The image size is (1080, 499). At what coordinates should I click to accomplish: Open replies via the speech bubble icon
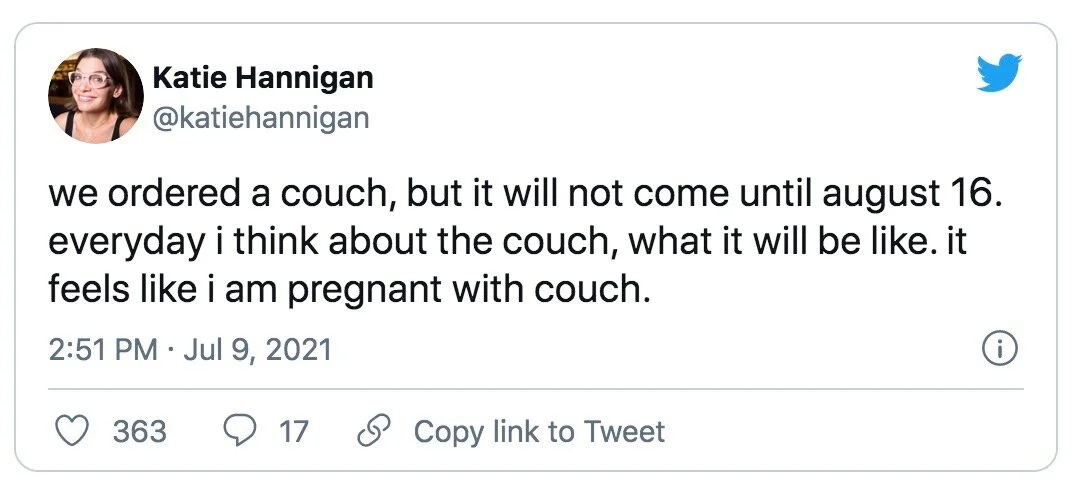coord(239,431)
